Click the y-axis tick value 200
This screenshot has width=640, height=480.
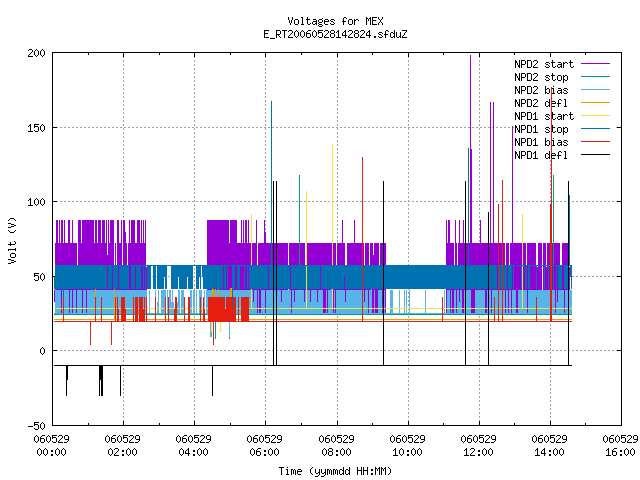(36, 53)
